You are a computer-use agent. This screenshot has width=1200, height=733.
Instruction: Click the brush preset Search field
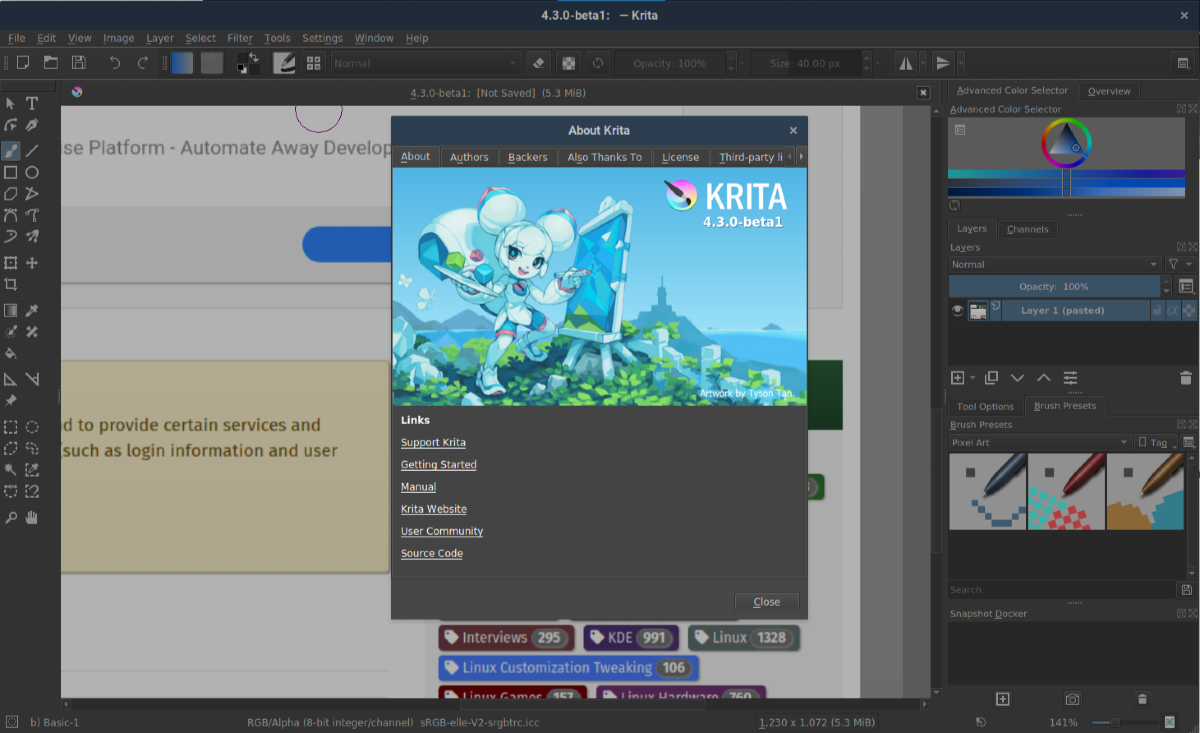coord(1060,590)
